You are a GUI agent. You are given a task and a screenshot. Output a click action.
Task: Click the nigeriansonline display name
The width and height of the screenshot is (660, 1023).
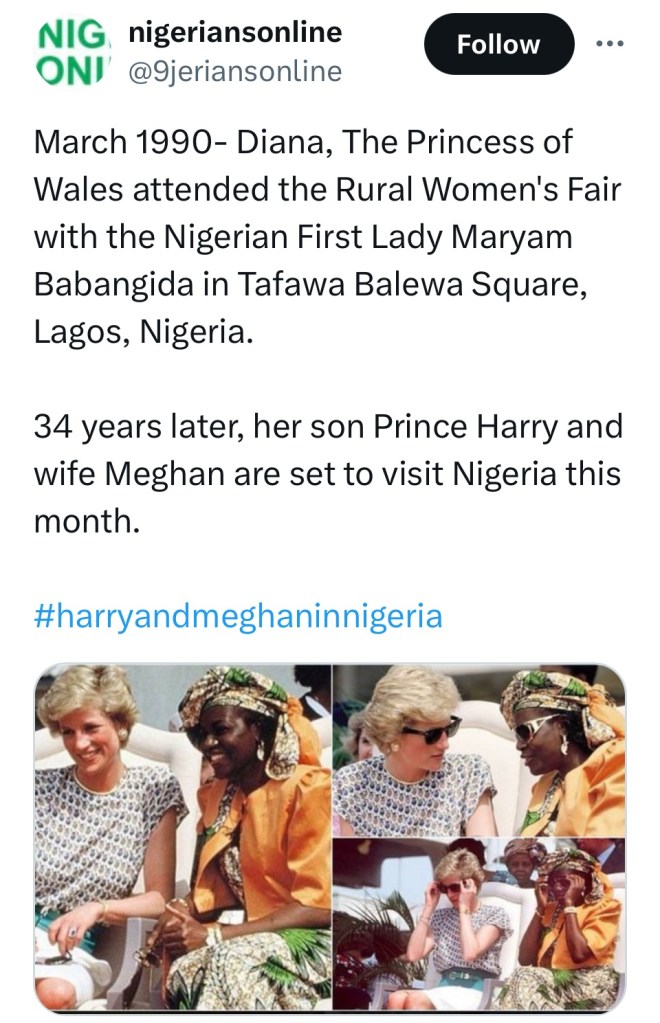236,33
